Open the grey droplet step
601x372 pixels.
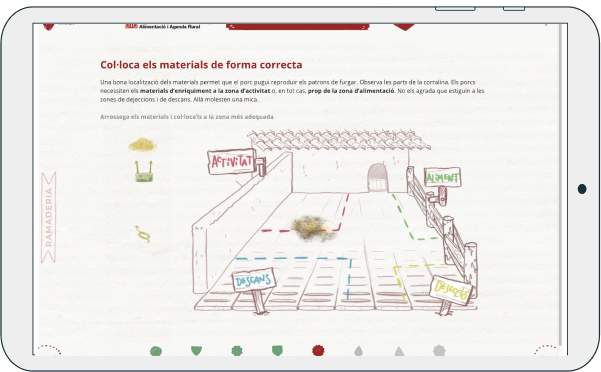[x=358, y=351]
